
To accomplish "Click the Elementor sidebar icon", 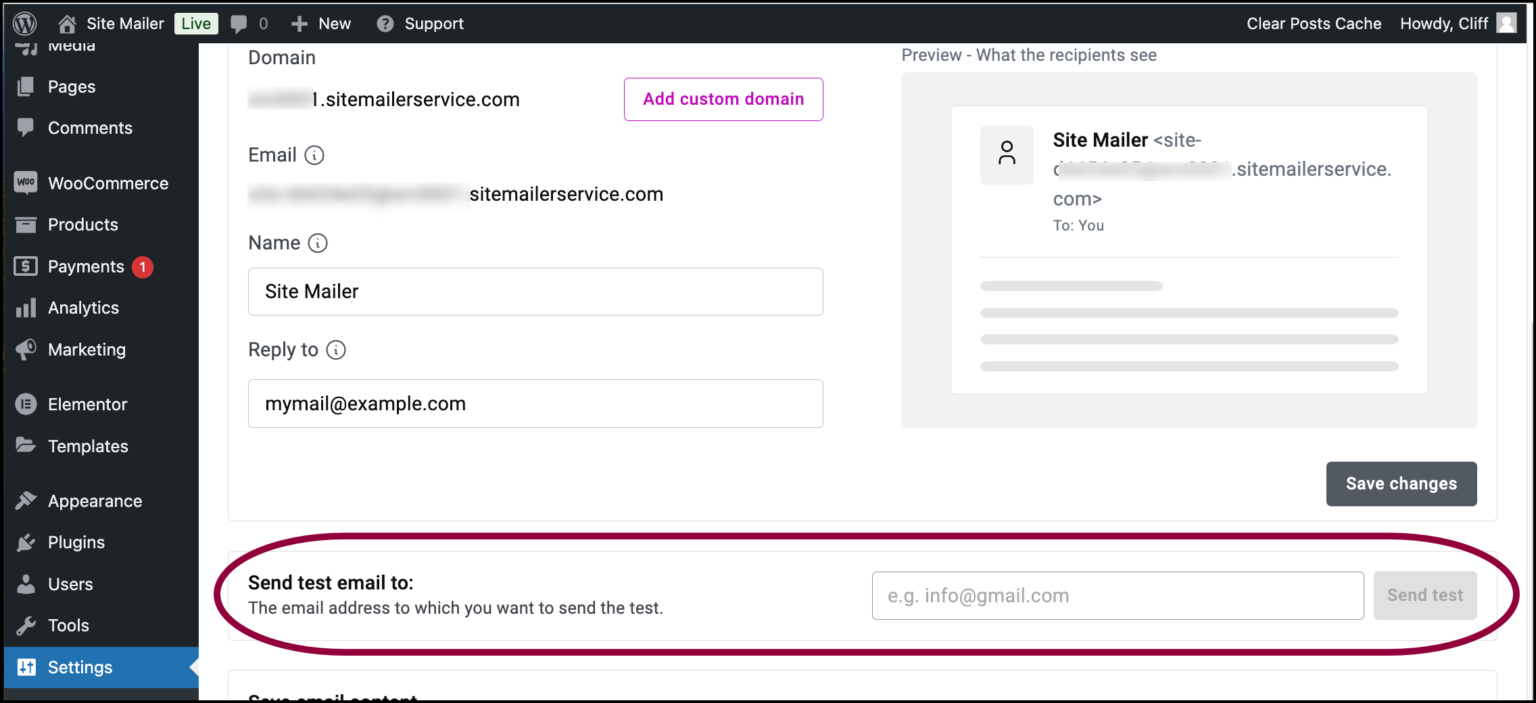I will pyautogui.click(x=26, y=405).
